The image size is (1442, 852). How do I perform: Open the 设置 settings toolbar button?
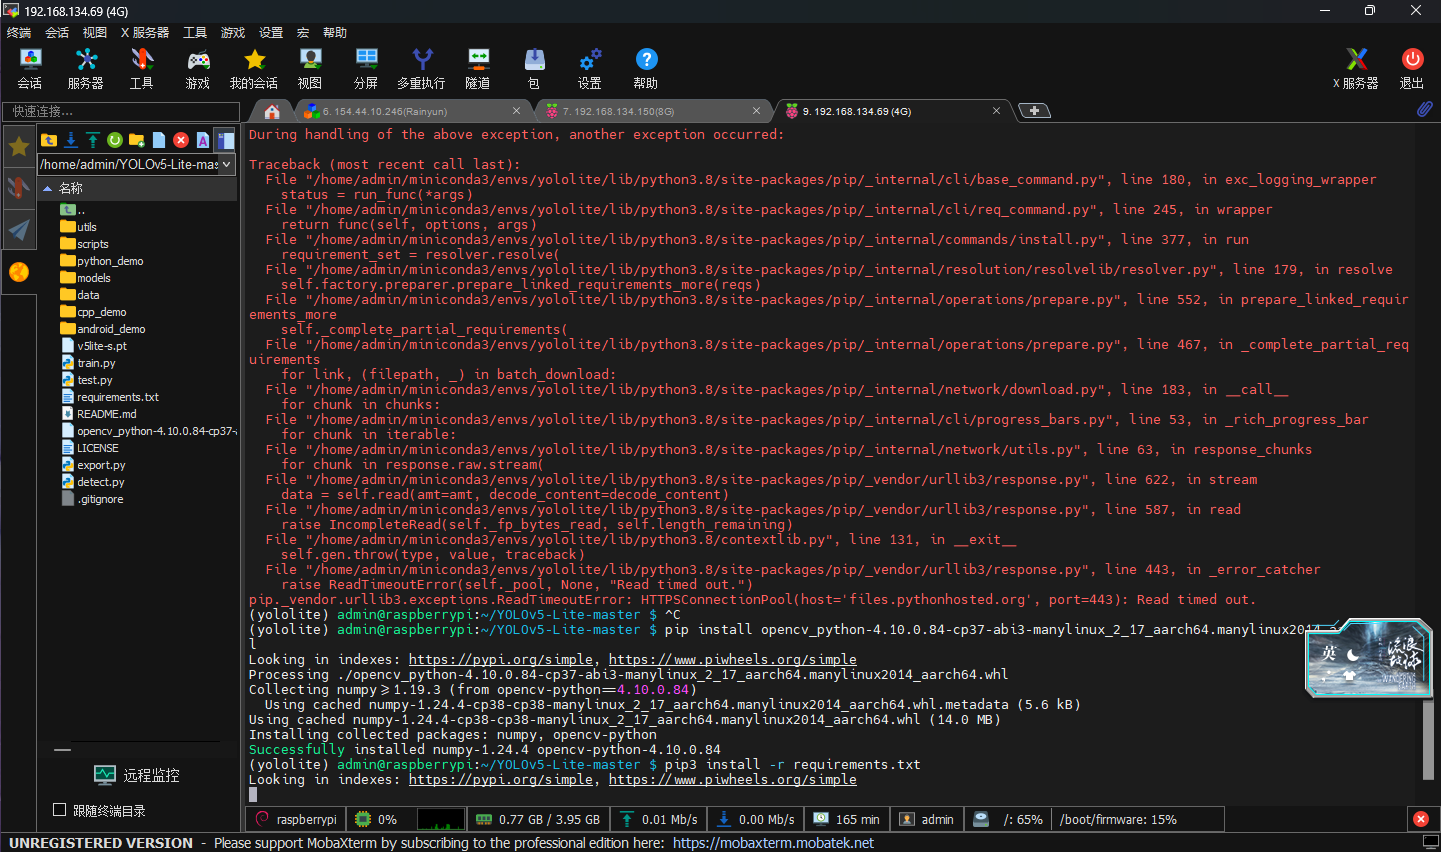[590, 69]
